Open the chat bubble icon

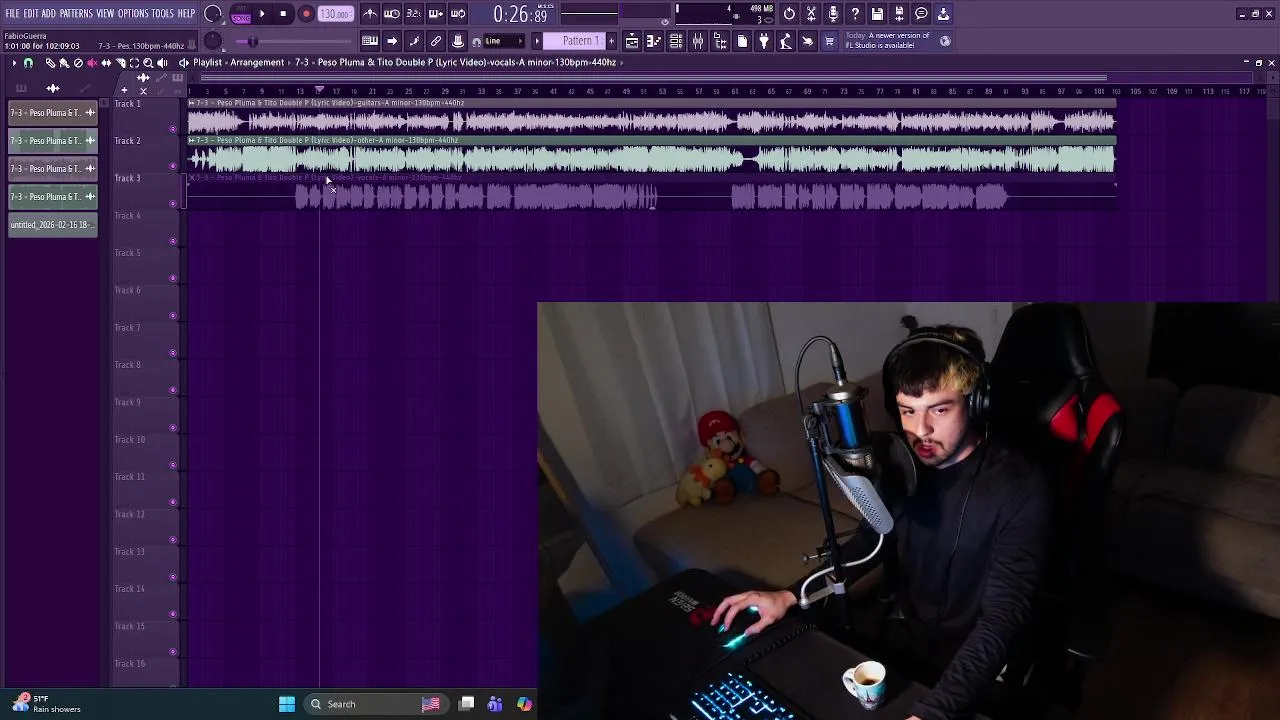pos(921,14)
